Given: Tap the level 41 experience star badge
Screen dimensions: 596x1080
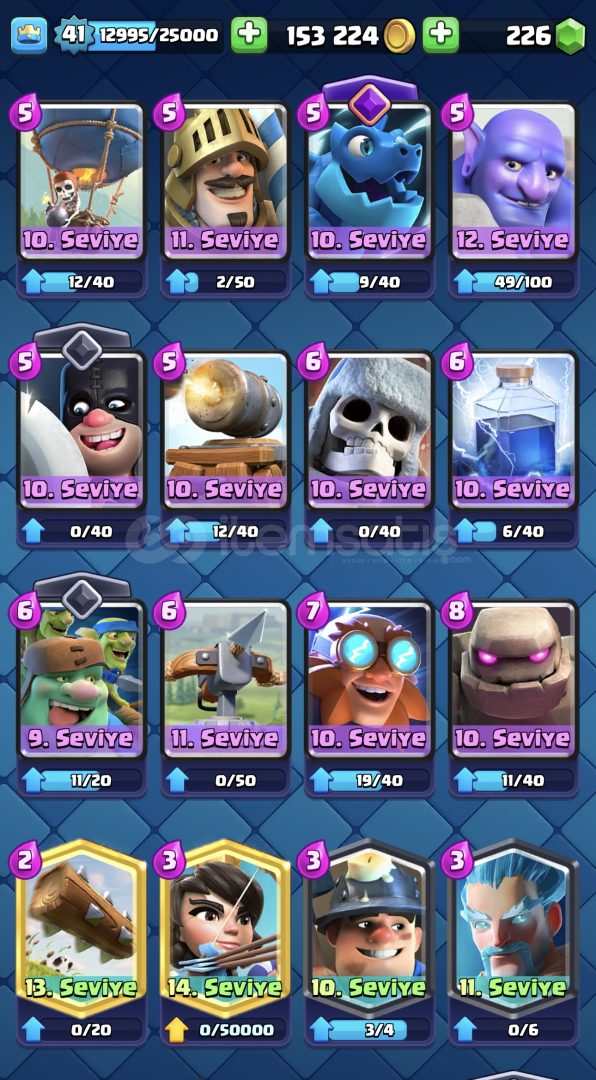Looking at the screenshot, I should 73,34.
